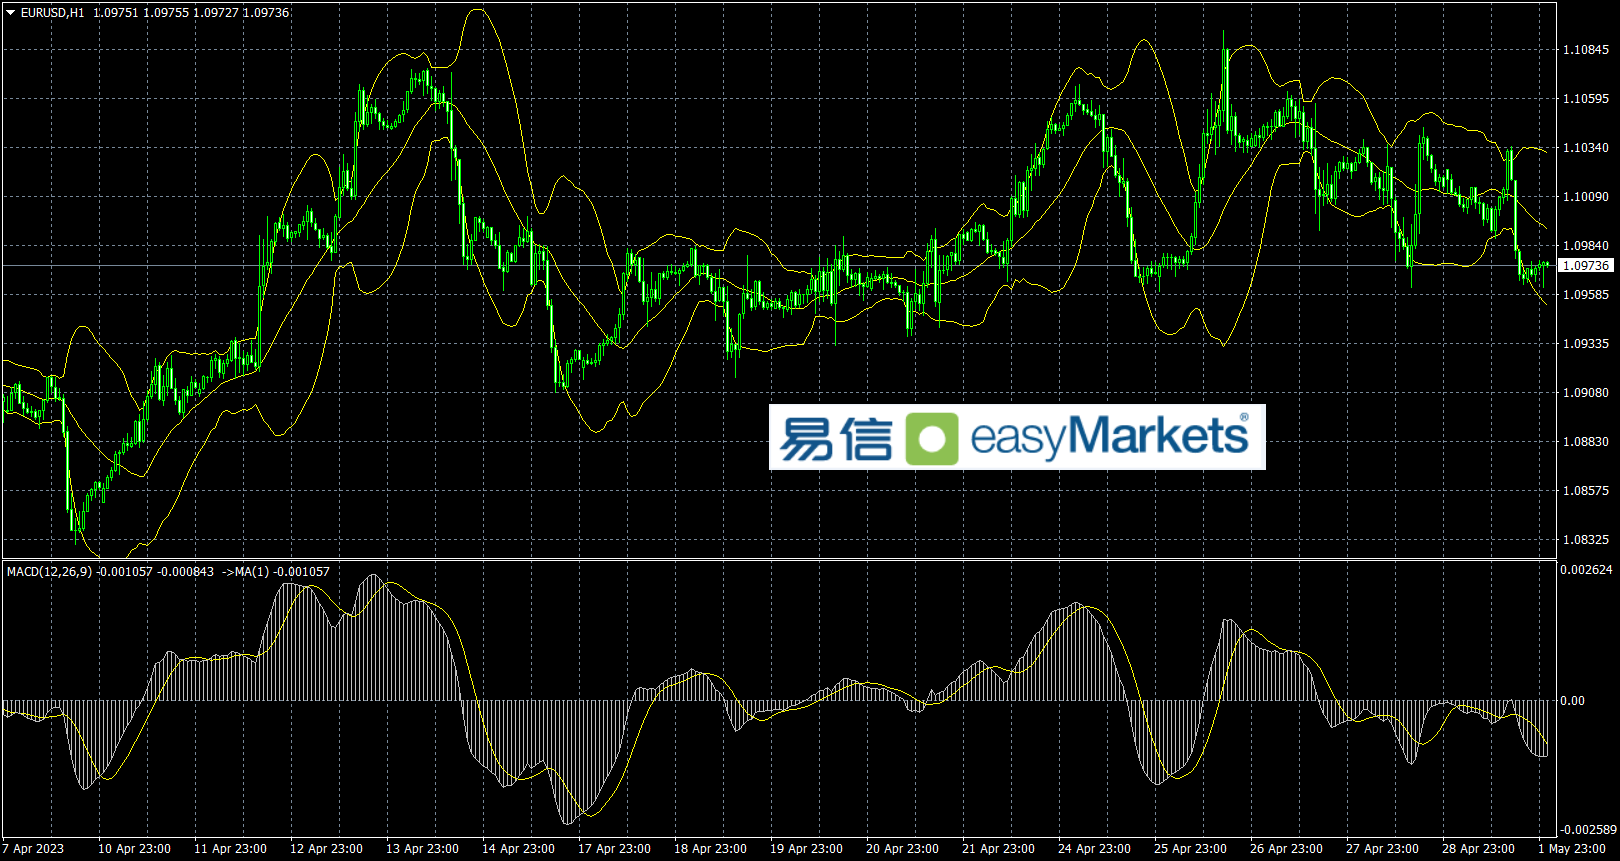The height and width of the screenshot is (861, 1620).
Task: Click the 11 Apr 23:00 time label
Action: point(230,849)
